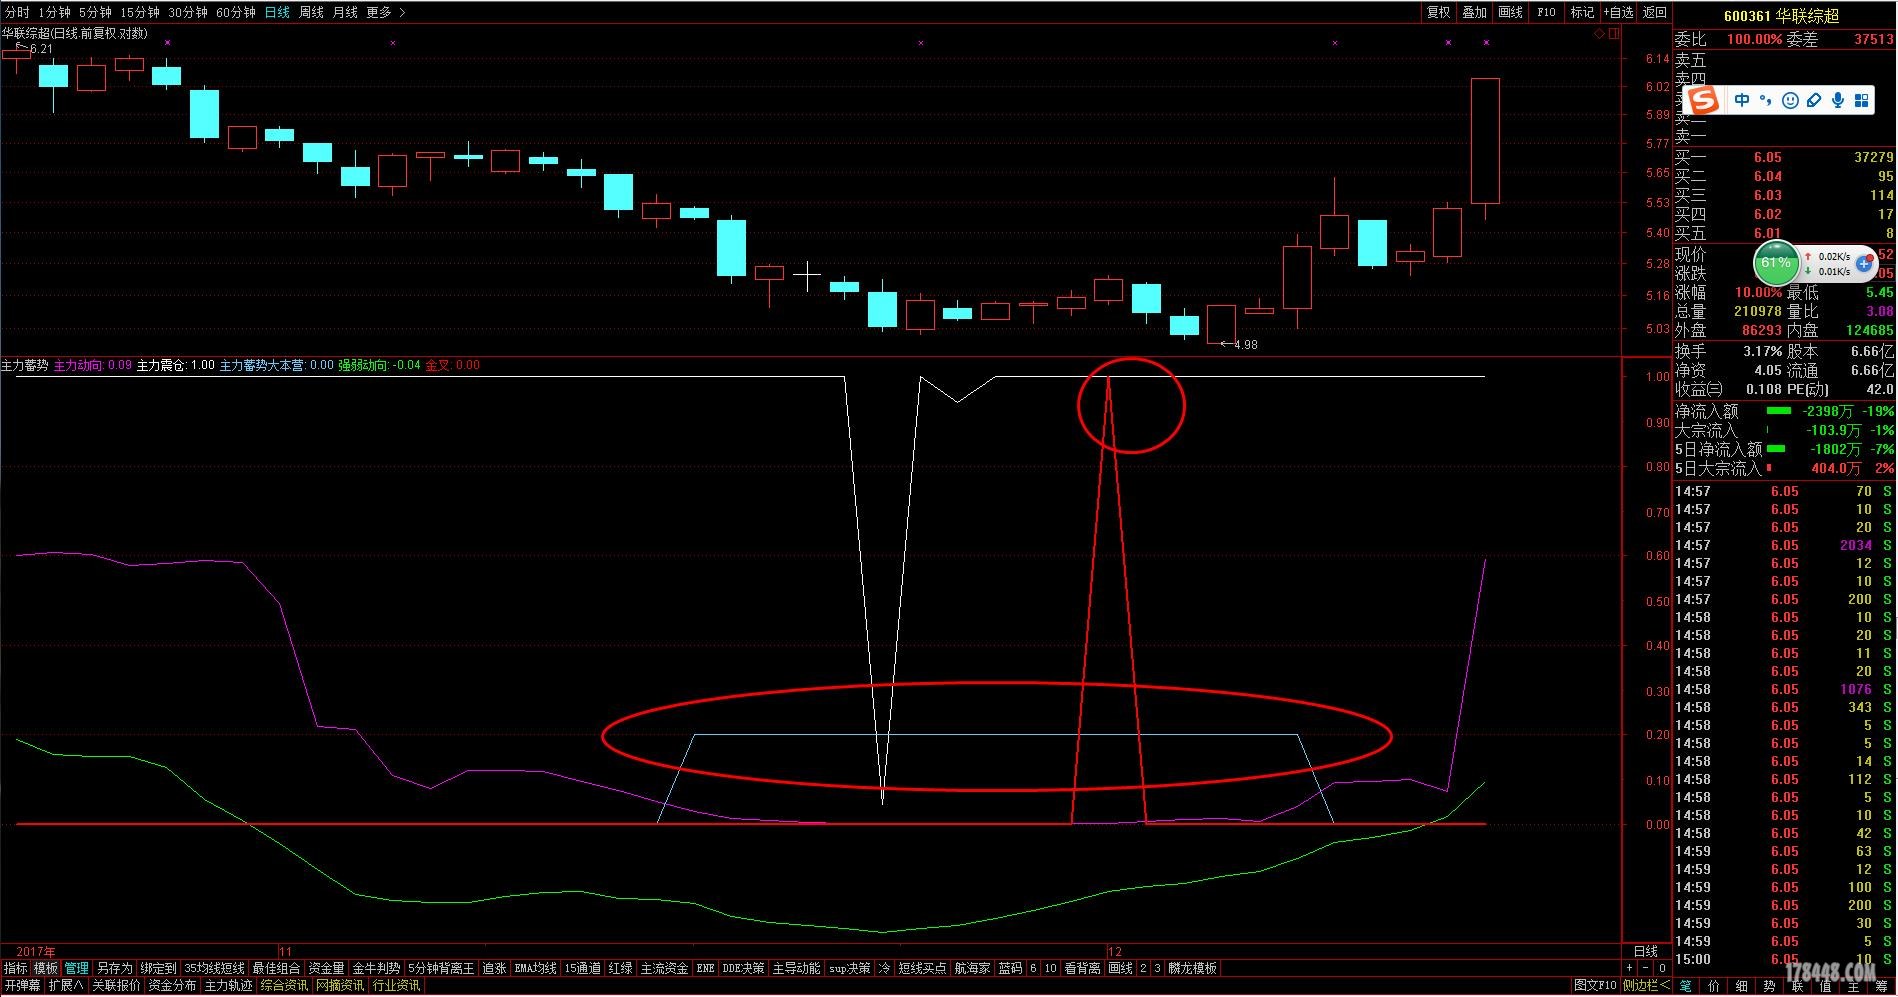Apply the DDE决策 template
Screen dimensions: 1898x997
tap(743, 968)
